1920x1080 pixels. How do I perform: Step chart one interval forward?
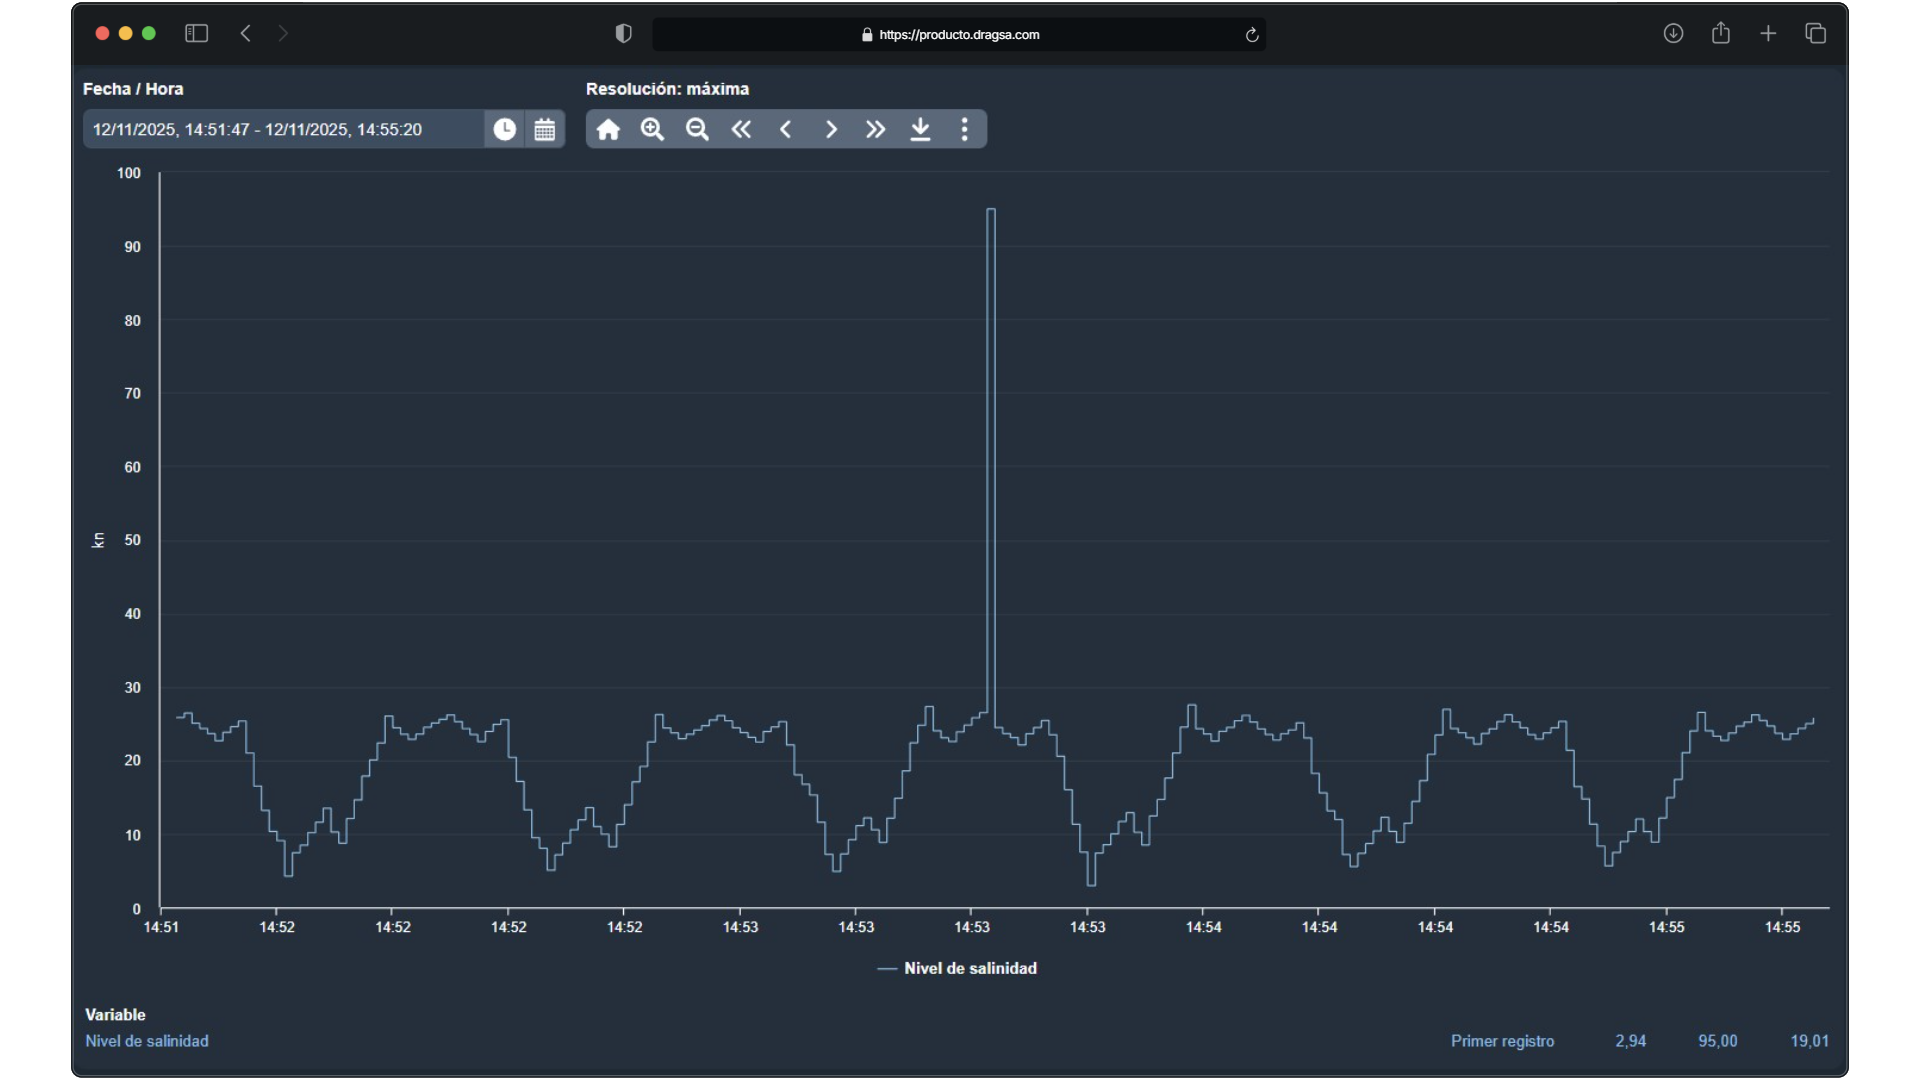tap(831, 130)
